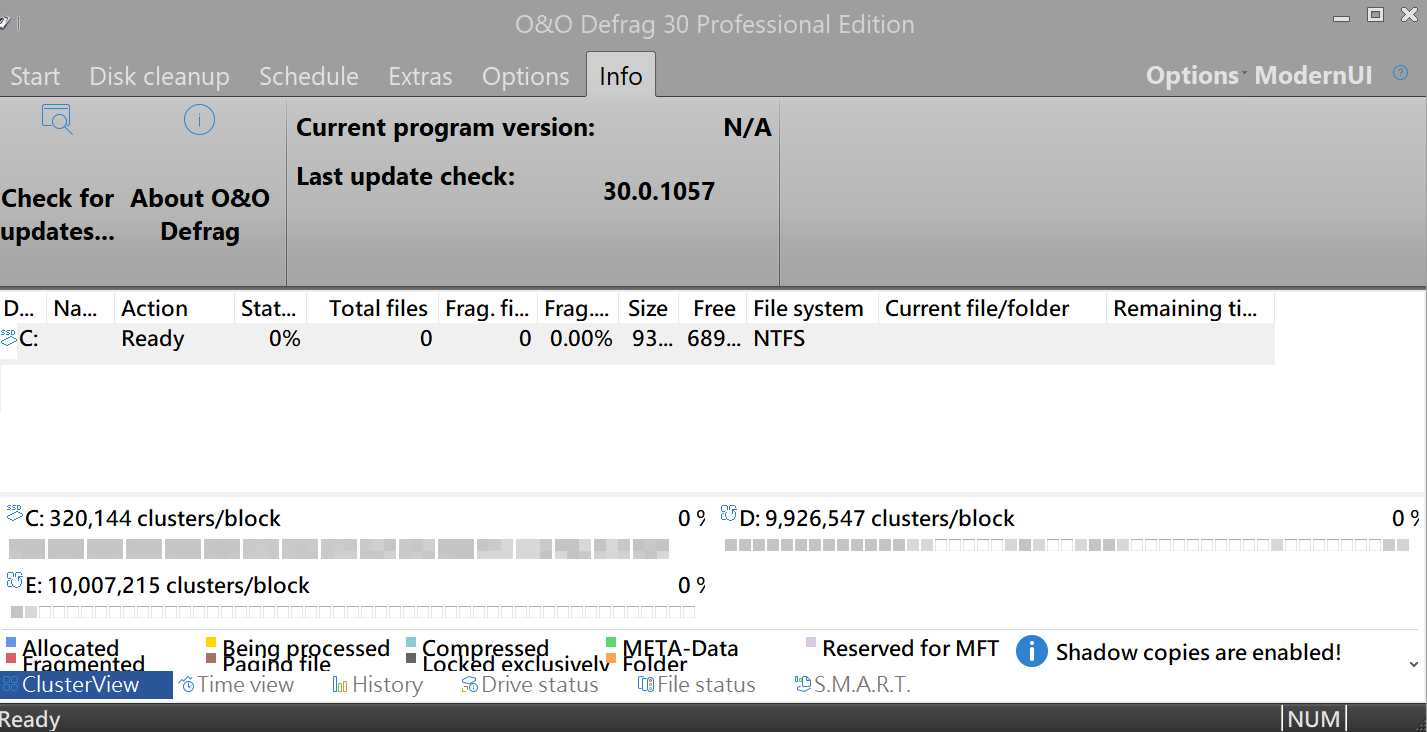
Task: Select the C: drive row in list
Action: (152, 339)
